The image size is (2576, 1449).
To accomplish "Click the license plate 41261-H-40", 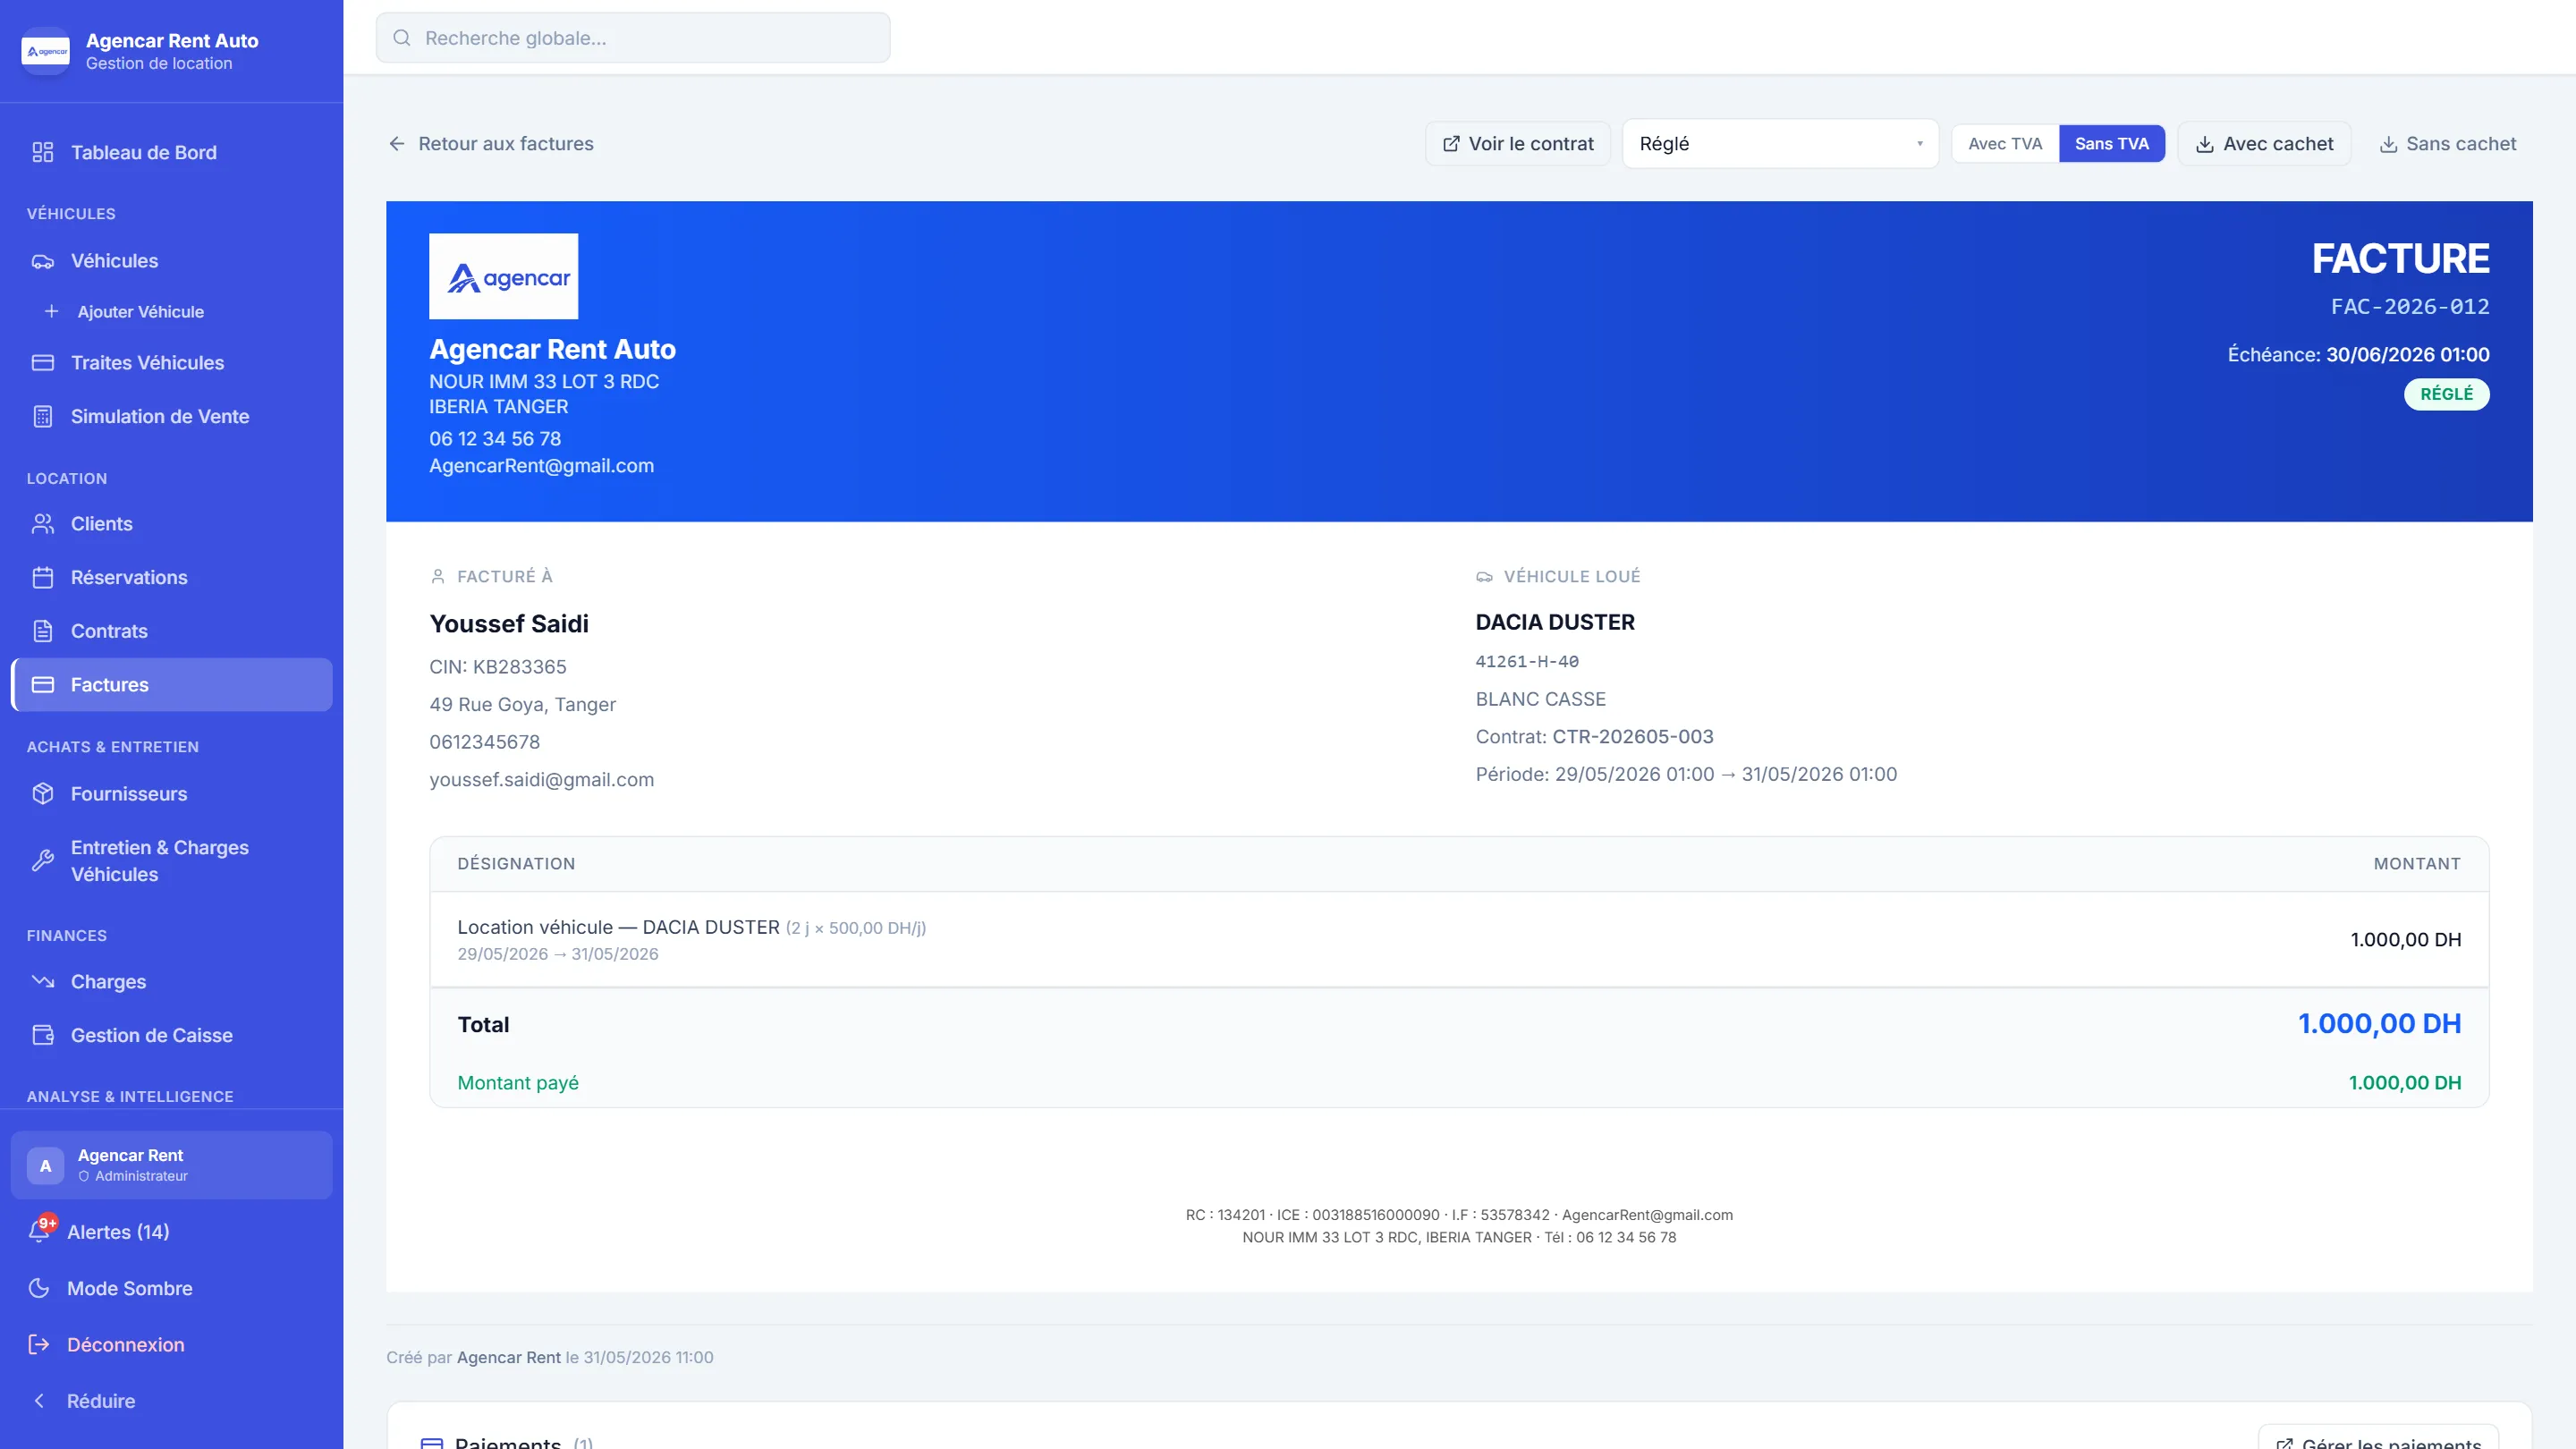I will coord(1527,662).
